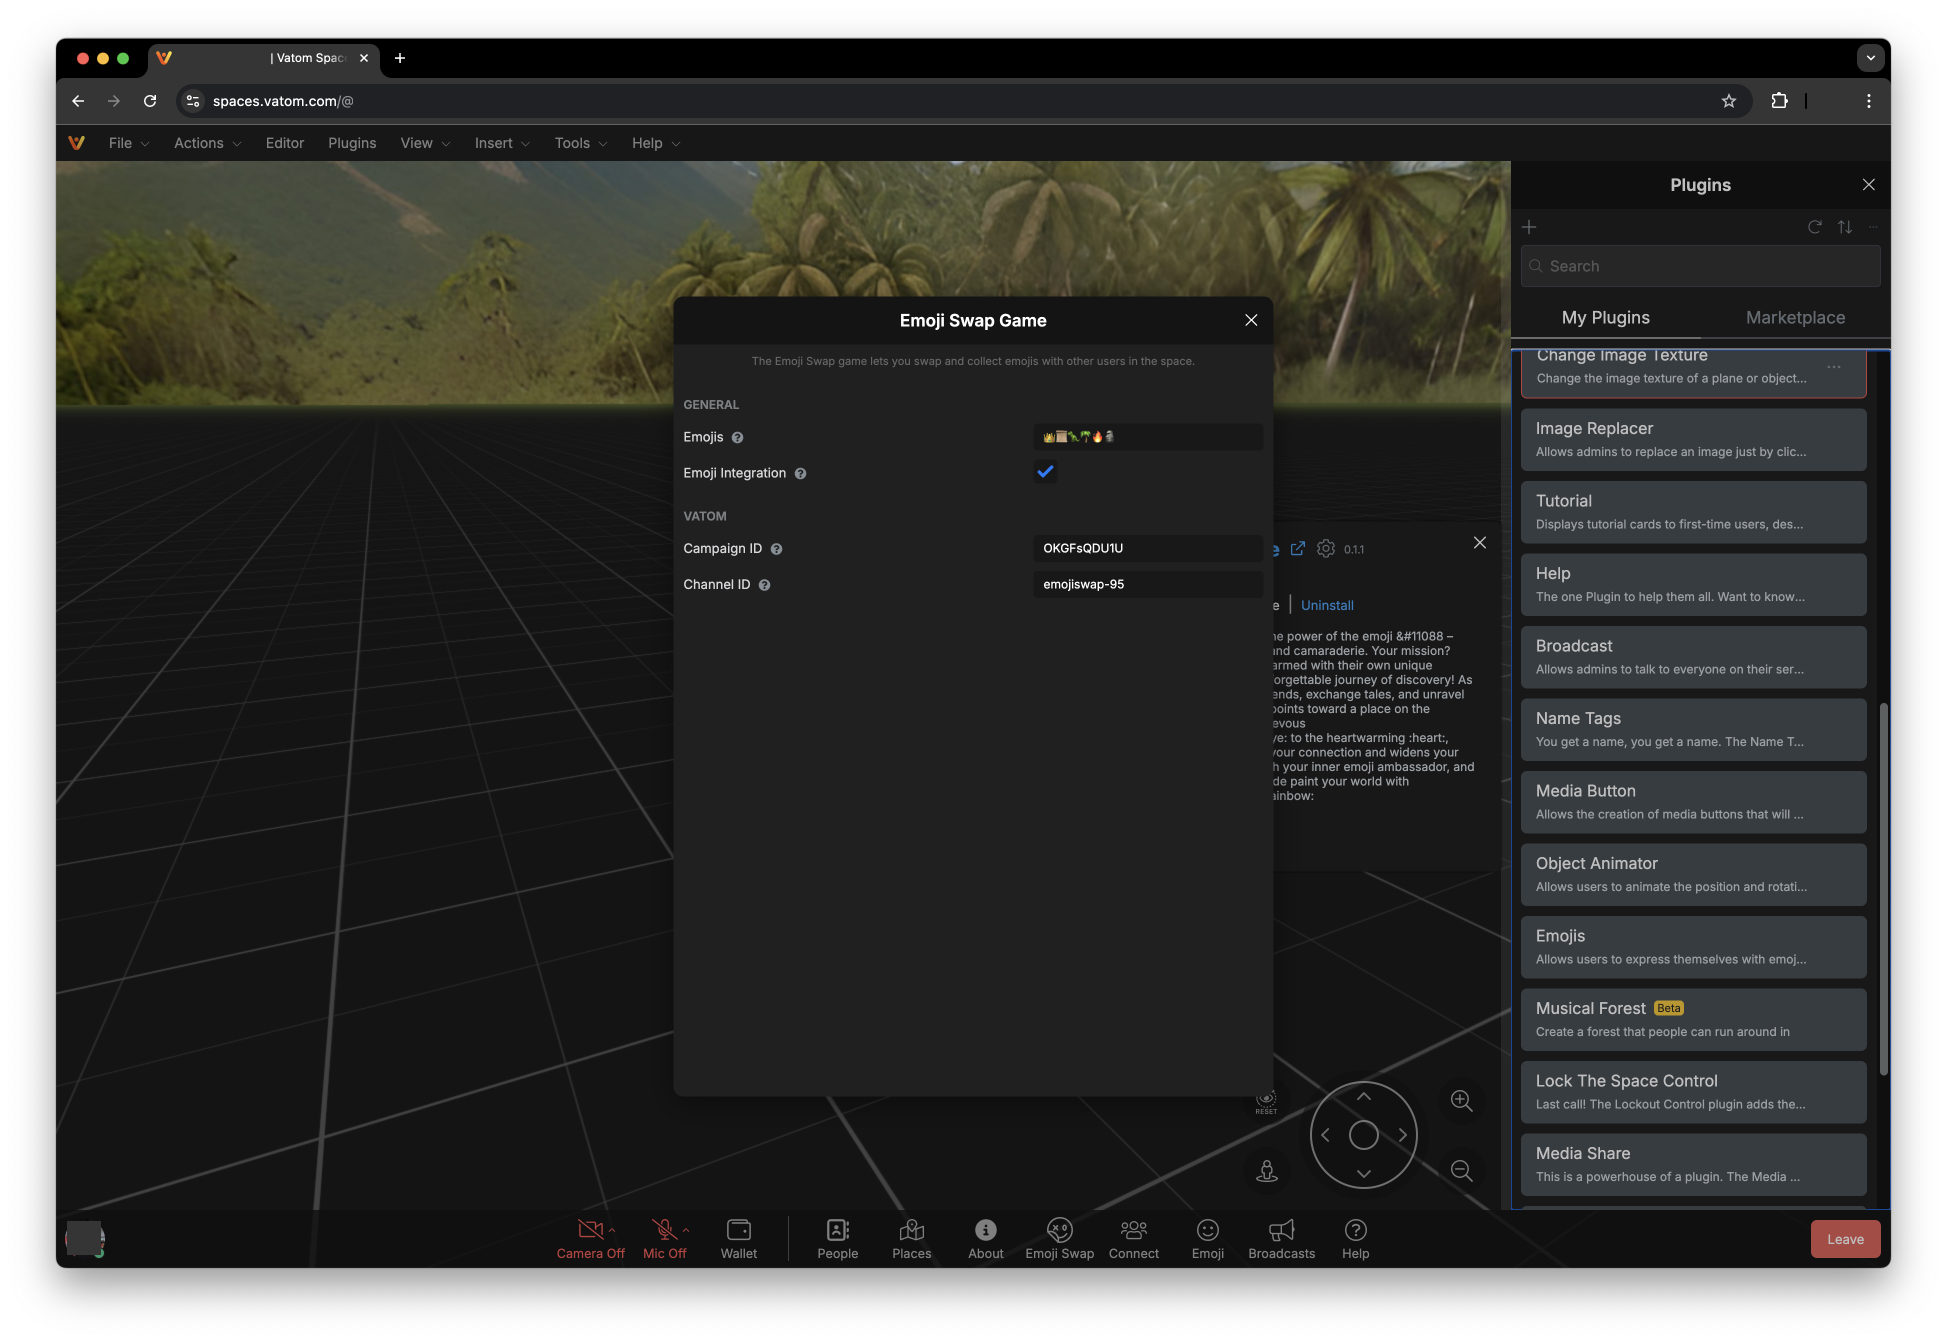
Task: Expand camera options caret
Action: [x=612, y=1230]
